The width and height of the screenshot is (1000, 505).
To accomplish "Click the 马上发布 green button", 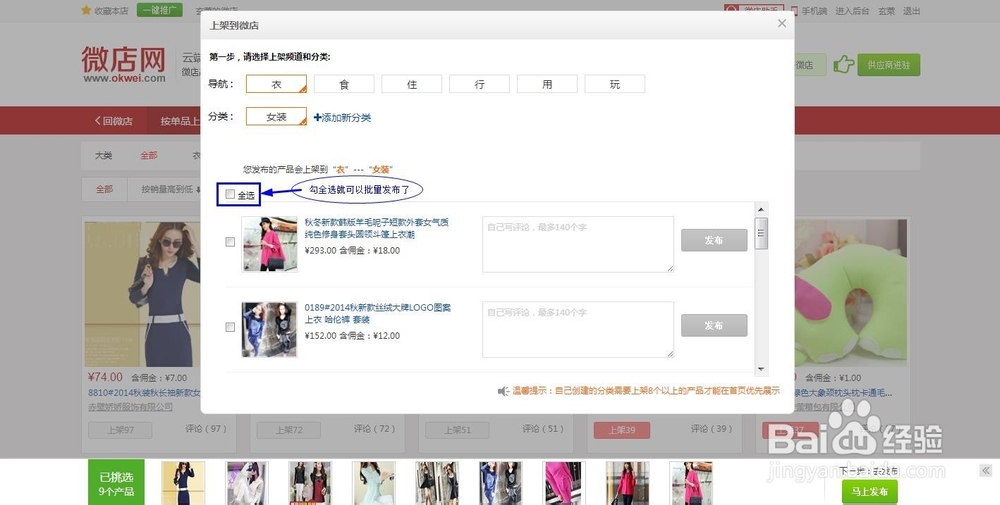I will point(869,492).
